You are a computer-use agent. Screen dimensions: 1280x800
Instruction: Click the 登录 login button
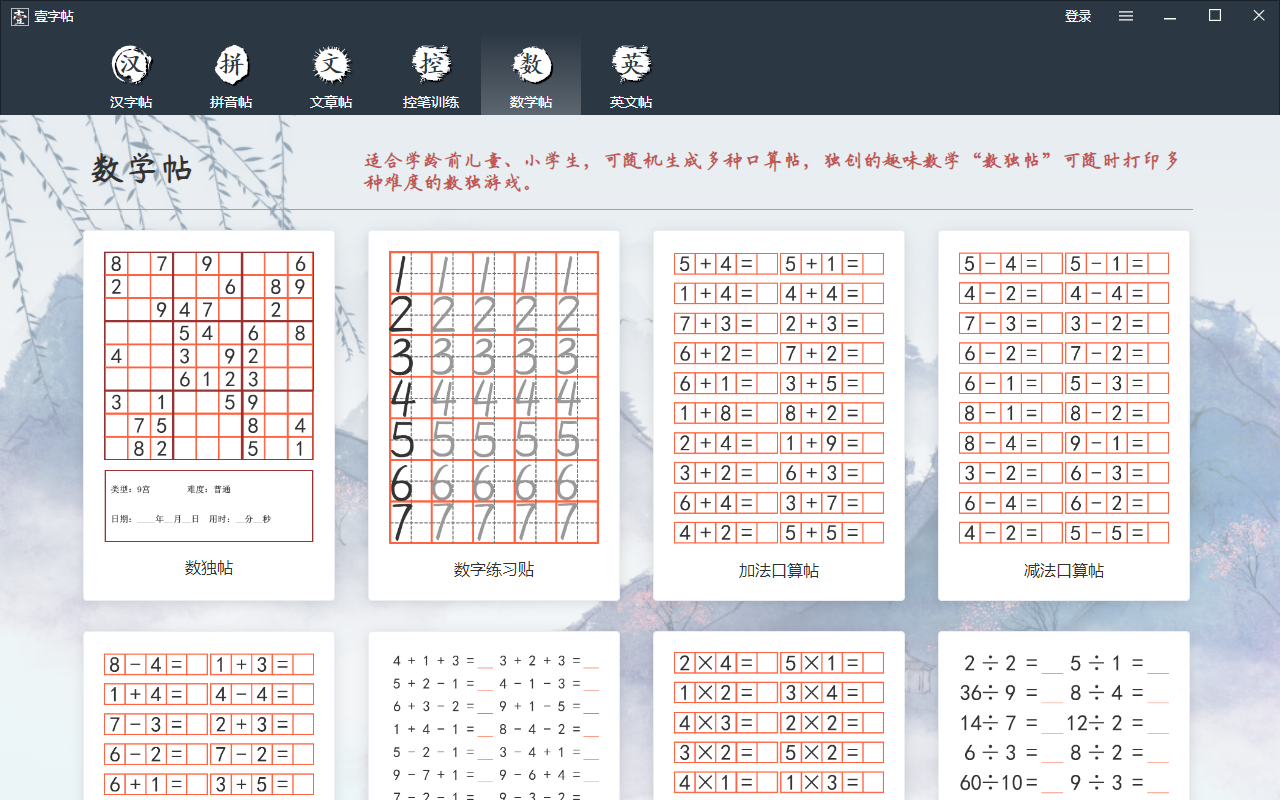(x=1078, y=16)
